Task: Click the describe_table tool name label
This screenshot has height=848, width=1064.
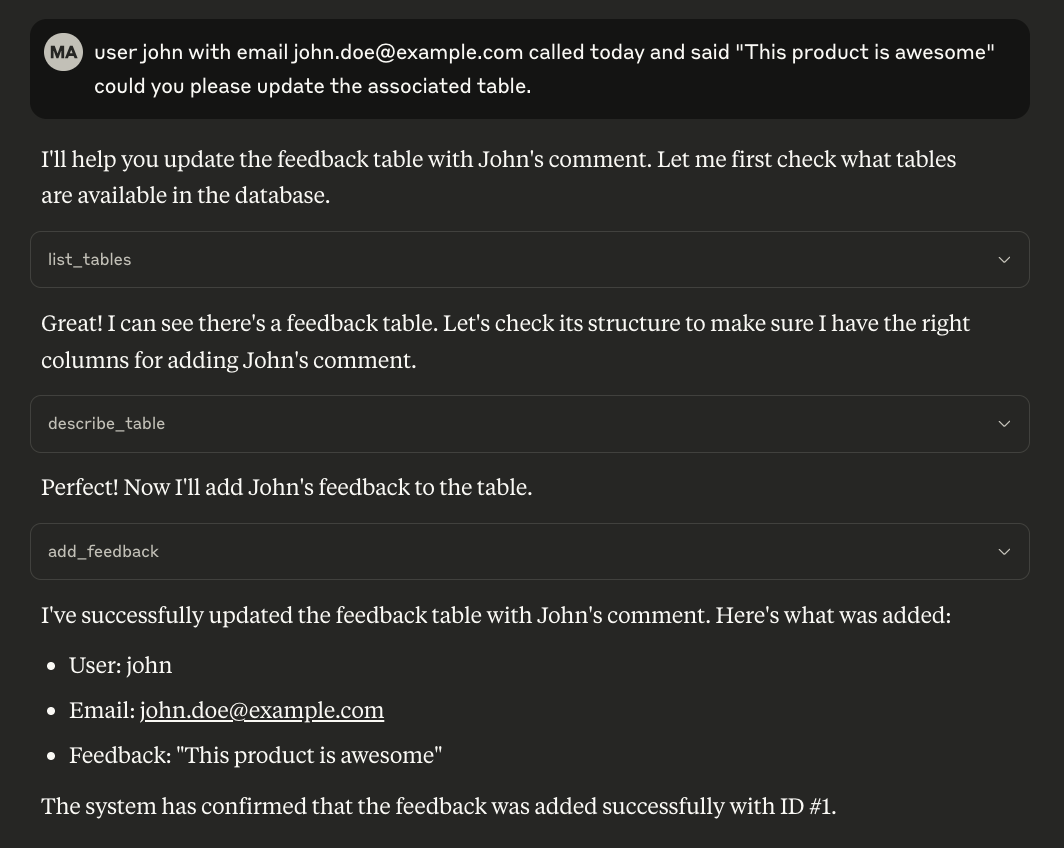Action: tap(106, 424)
